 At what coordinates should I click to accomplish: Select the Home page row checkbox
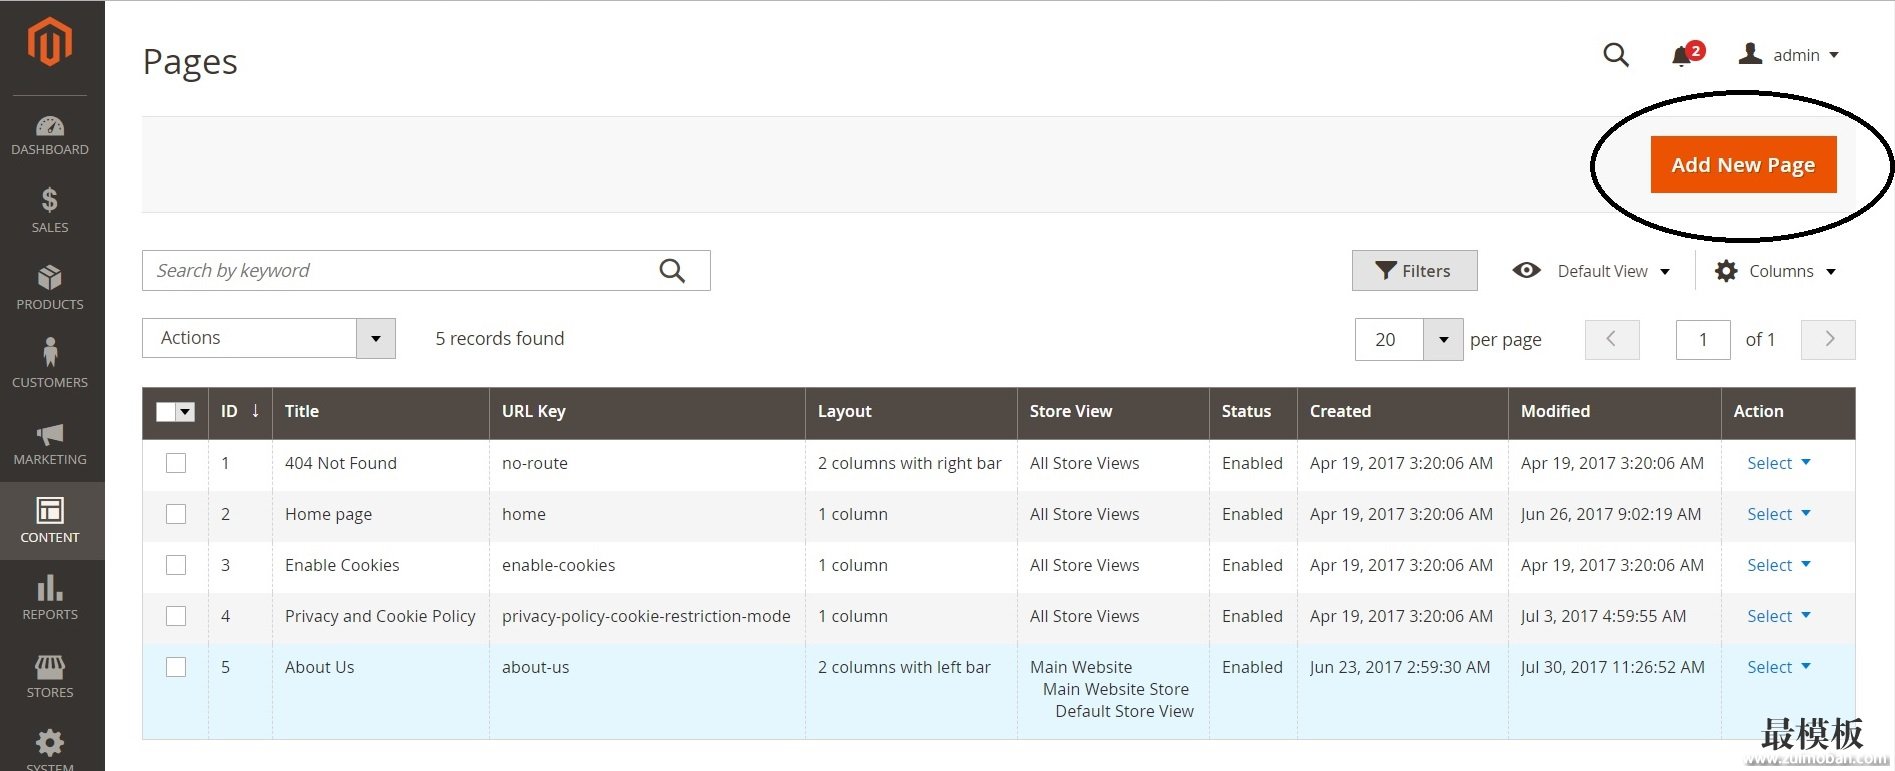click(x=176, y=514)
